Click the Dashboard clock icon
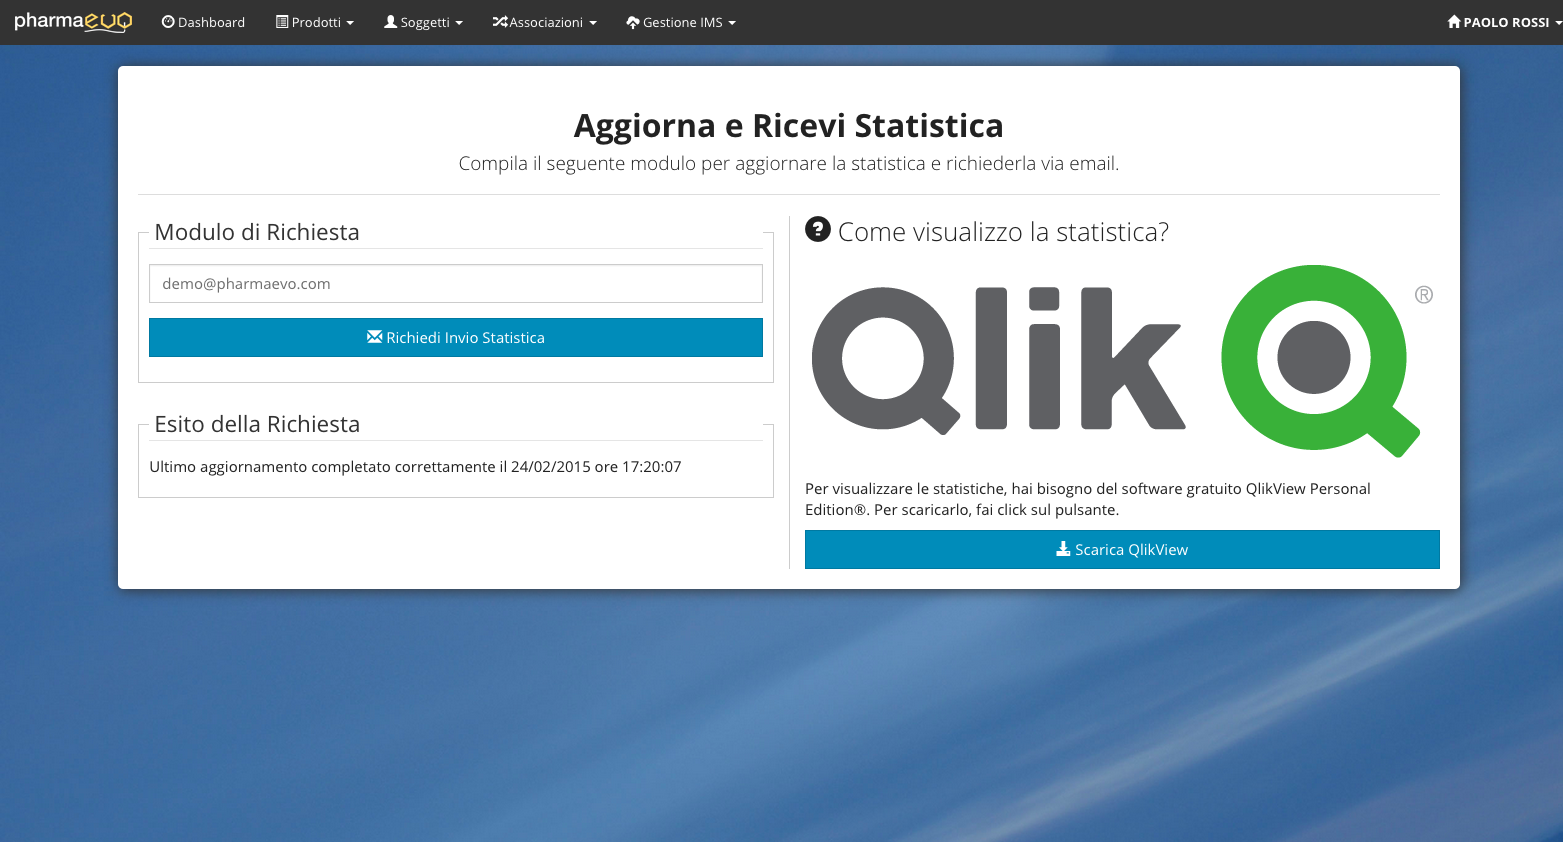Image resolution: width=1563 pixels, height=842 pixels. (x=168, y=22)
